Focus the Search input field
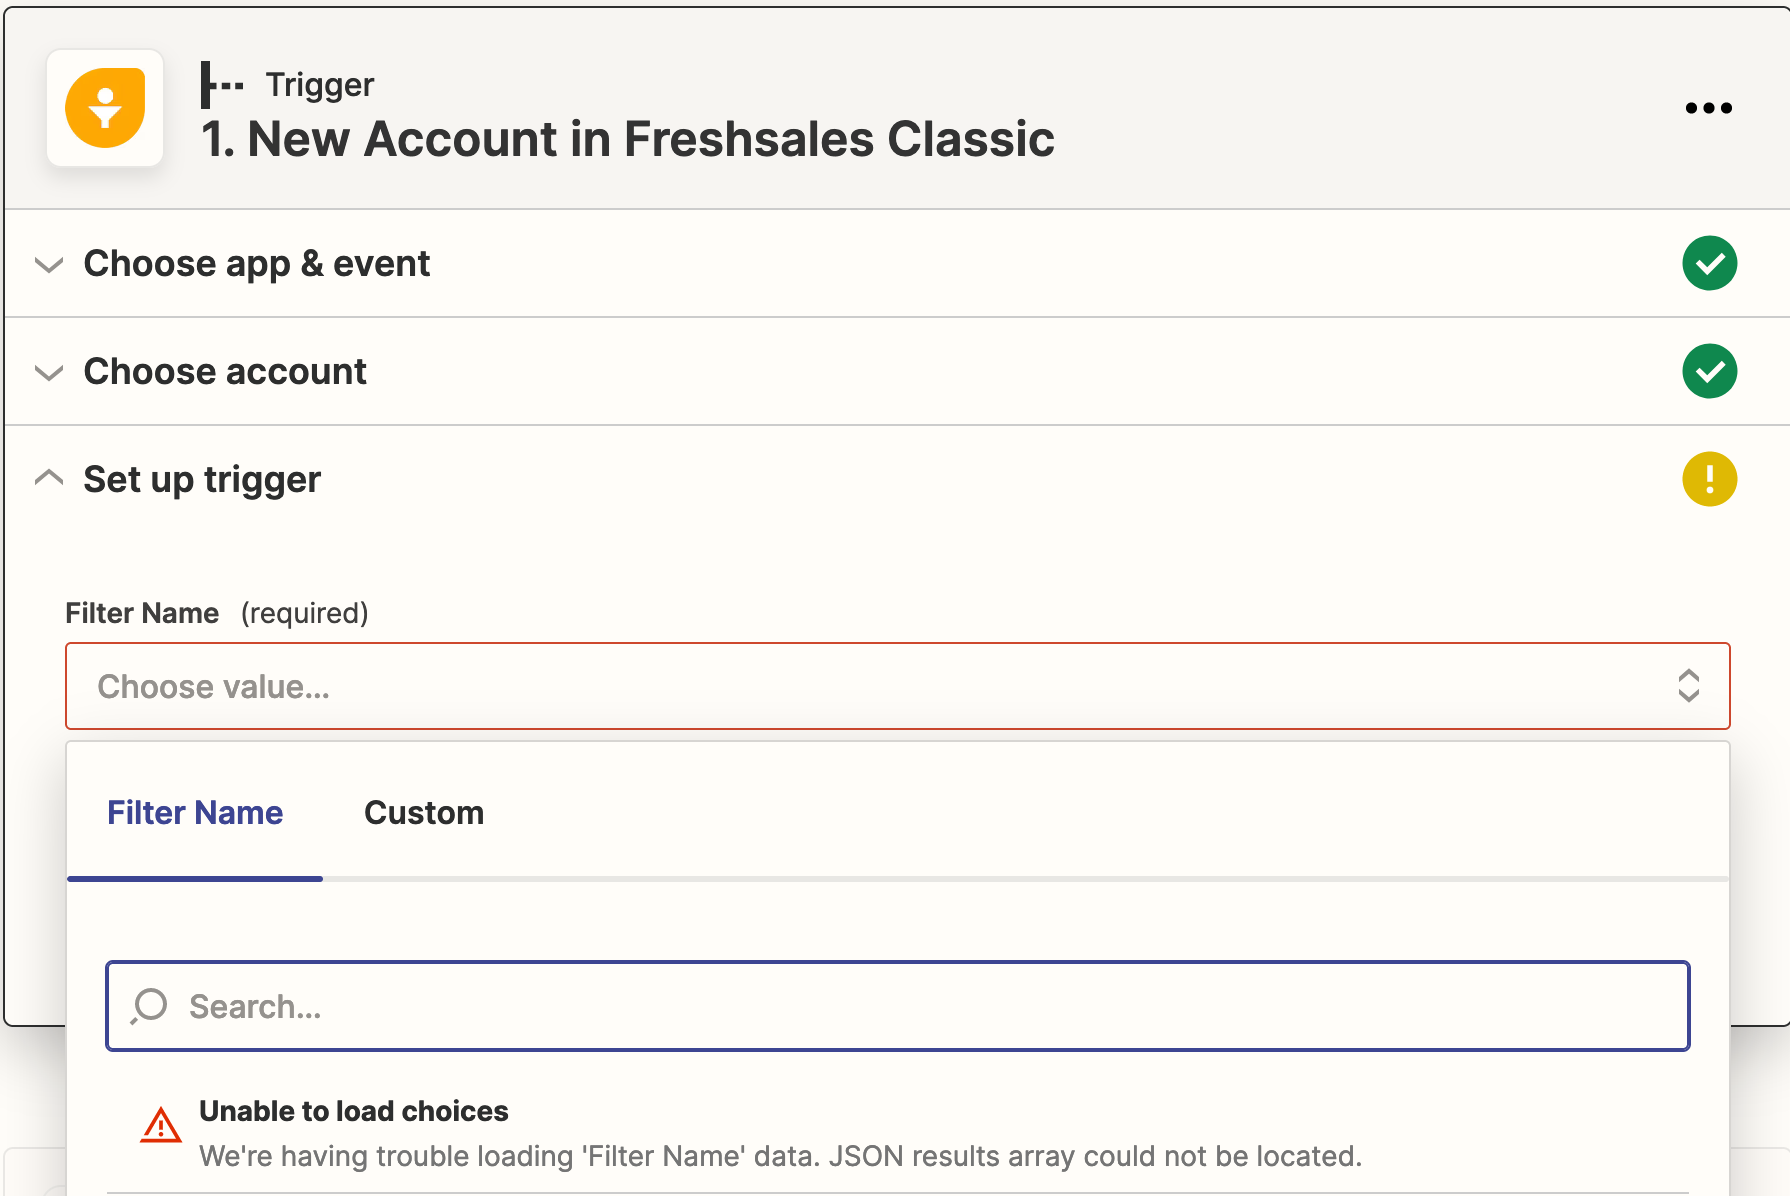Viewport: 1790px width, 1196px height. pyautogui.click(x=897, y=1006)
